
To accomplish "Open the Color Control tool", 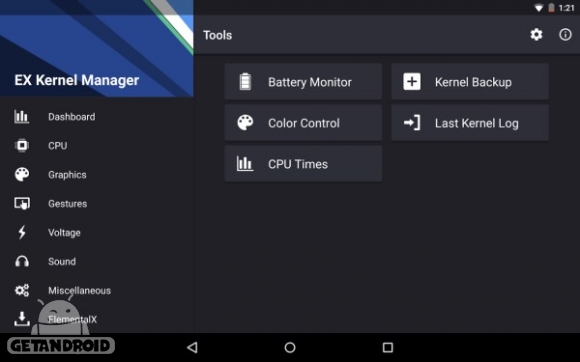I will [303, 123].
